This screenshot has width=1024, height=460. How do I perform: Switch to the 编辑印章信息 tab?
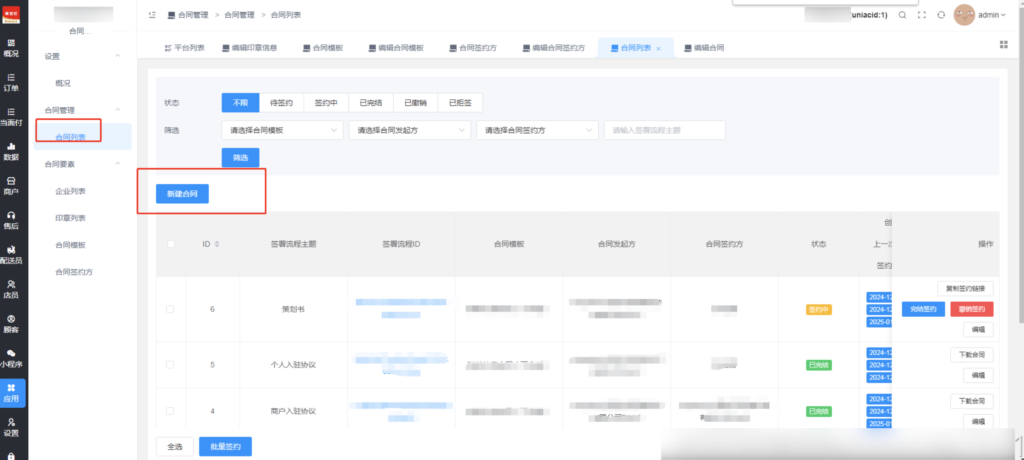coord(249,48)
